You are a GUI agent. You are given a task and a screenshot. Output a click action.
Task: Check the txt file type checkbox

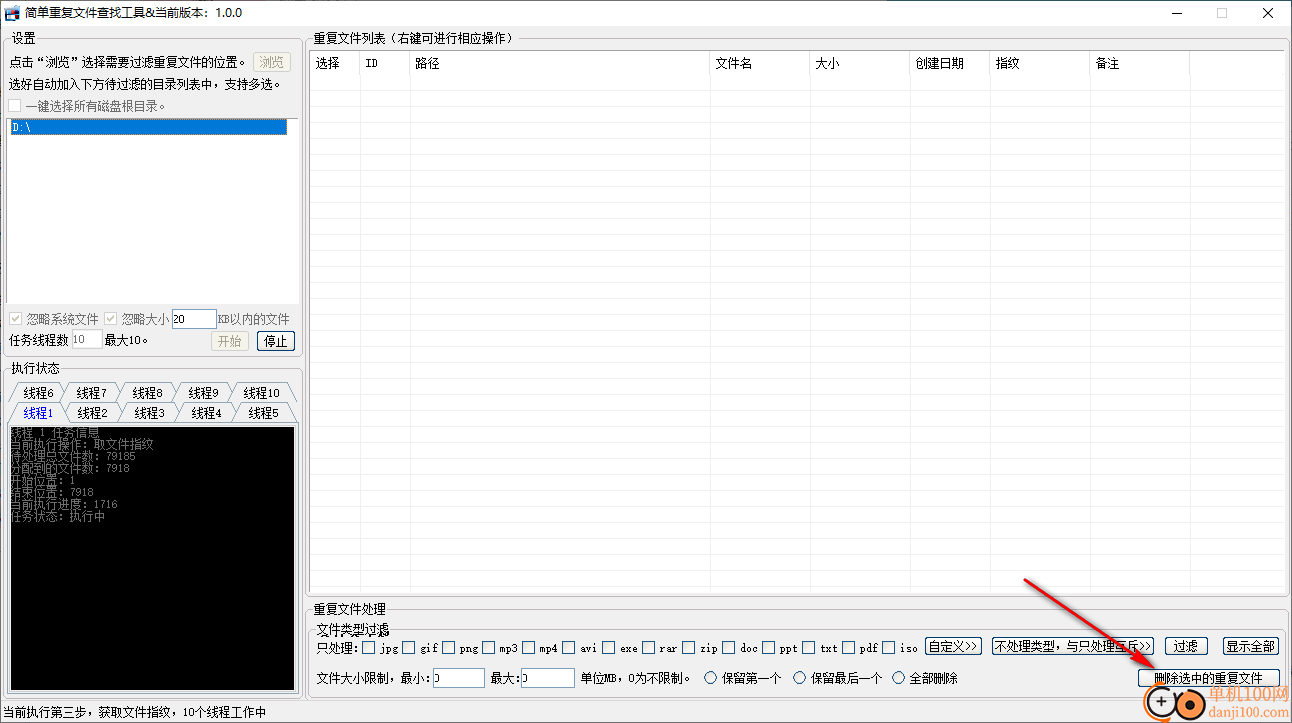809,647
